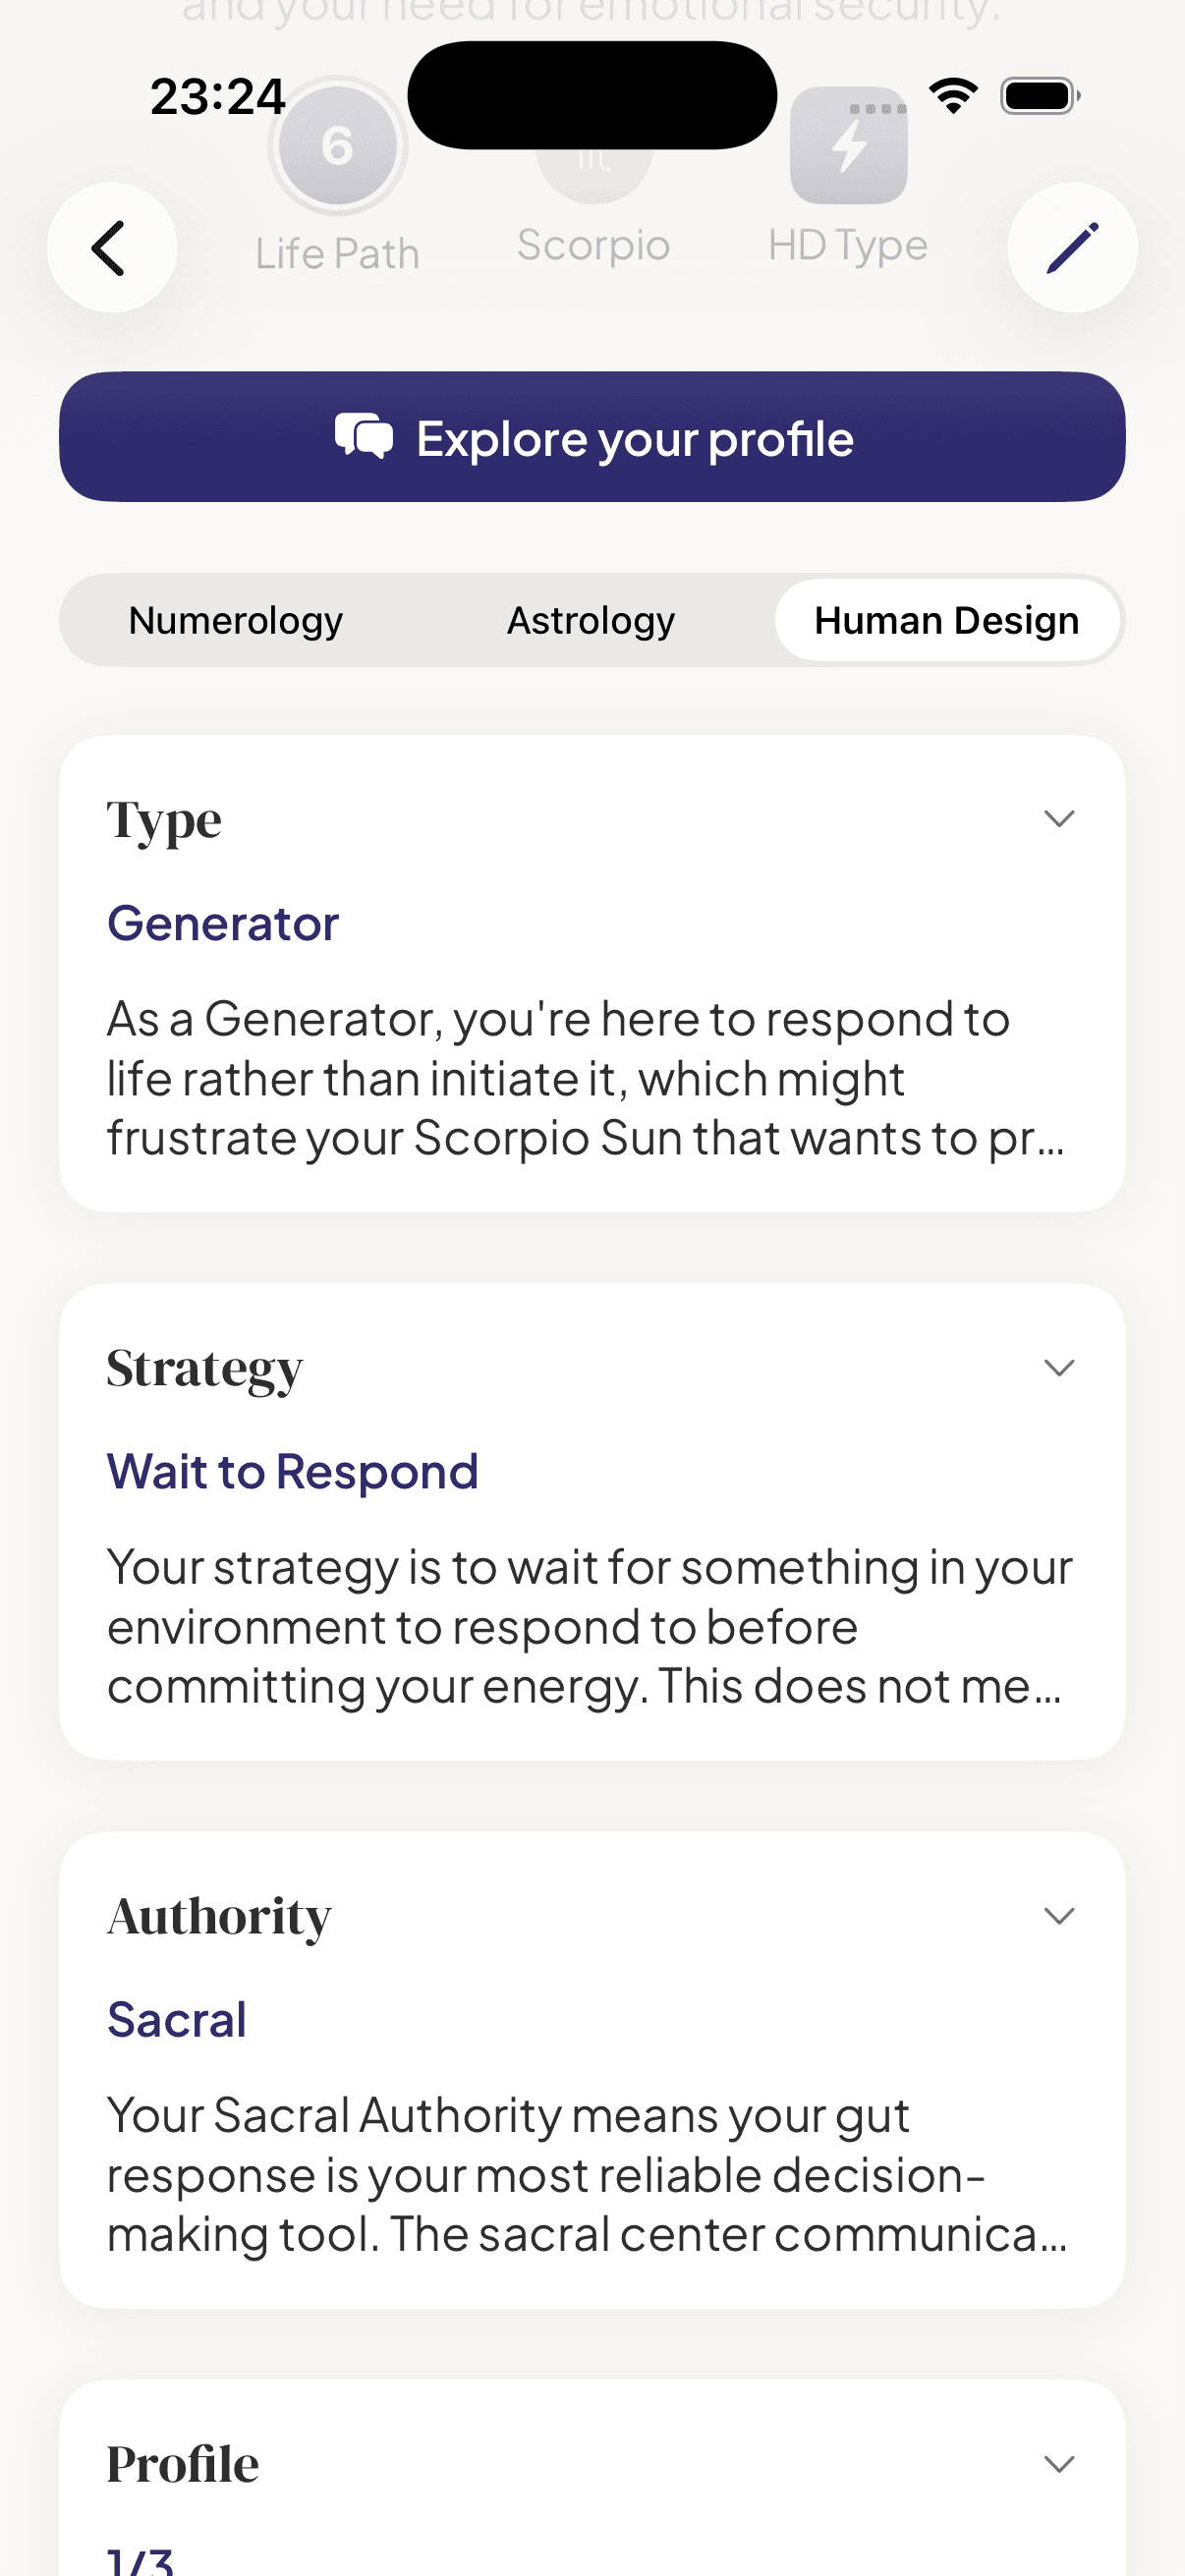Select the Human Design tab
Viewport: 1185px width, 2576px height.
click(946, 620)
